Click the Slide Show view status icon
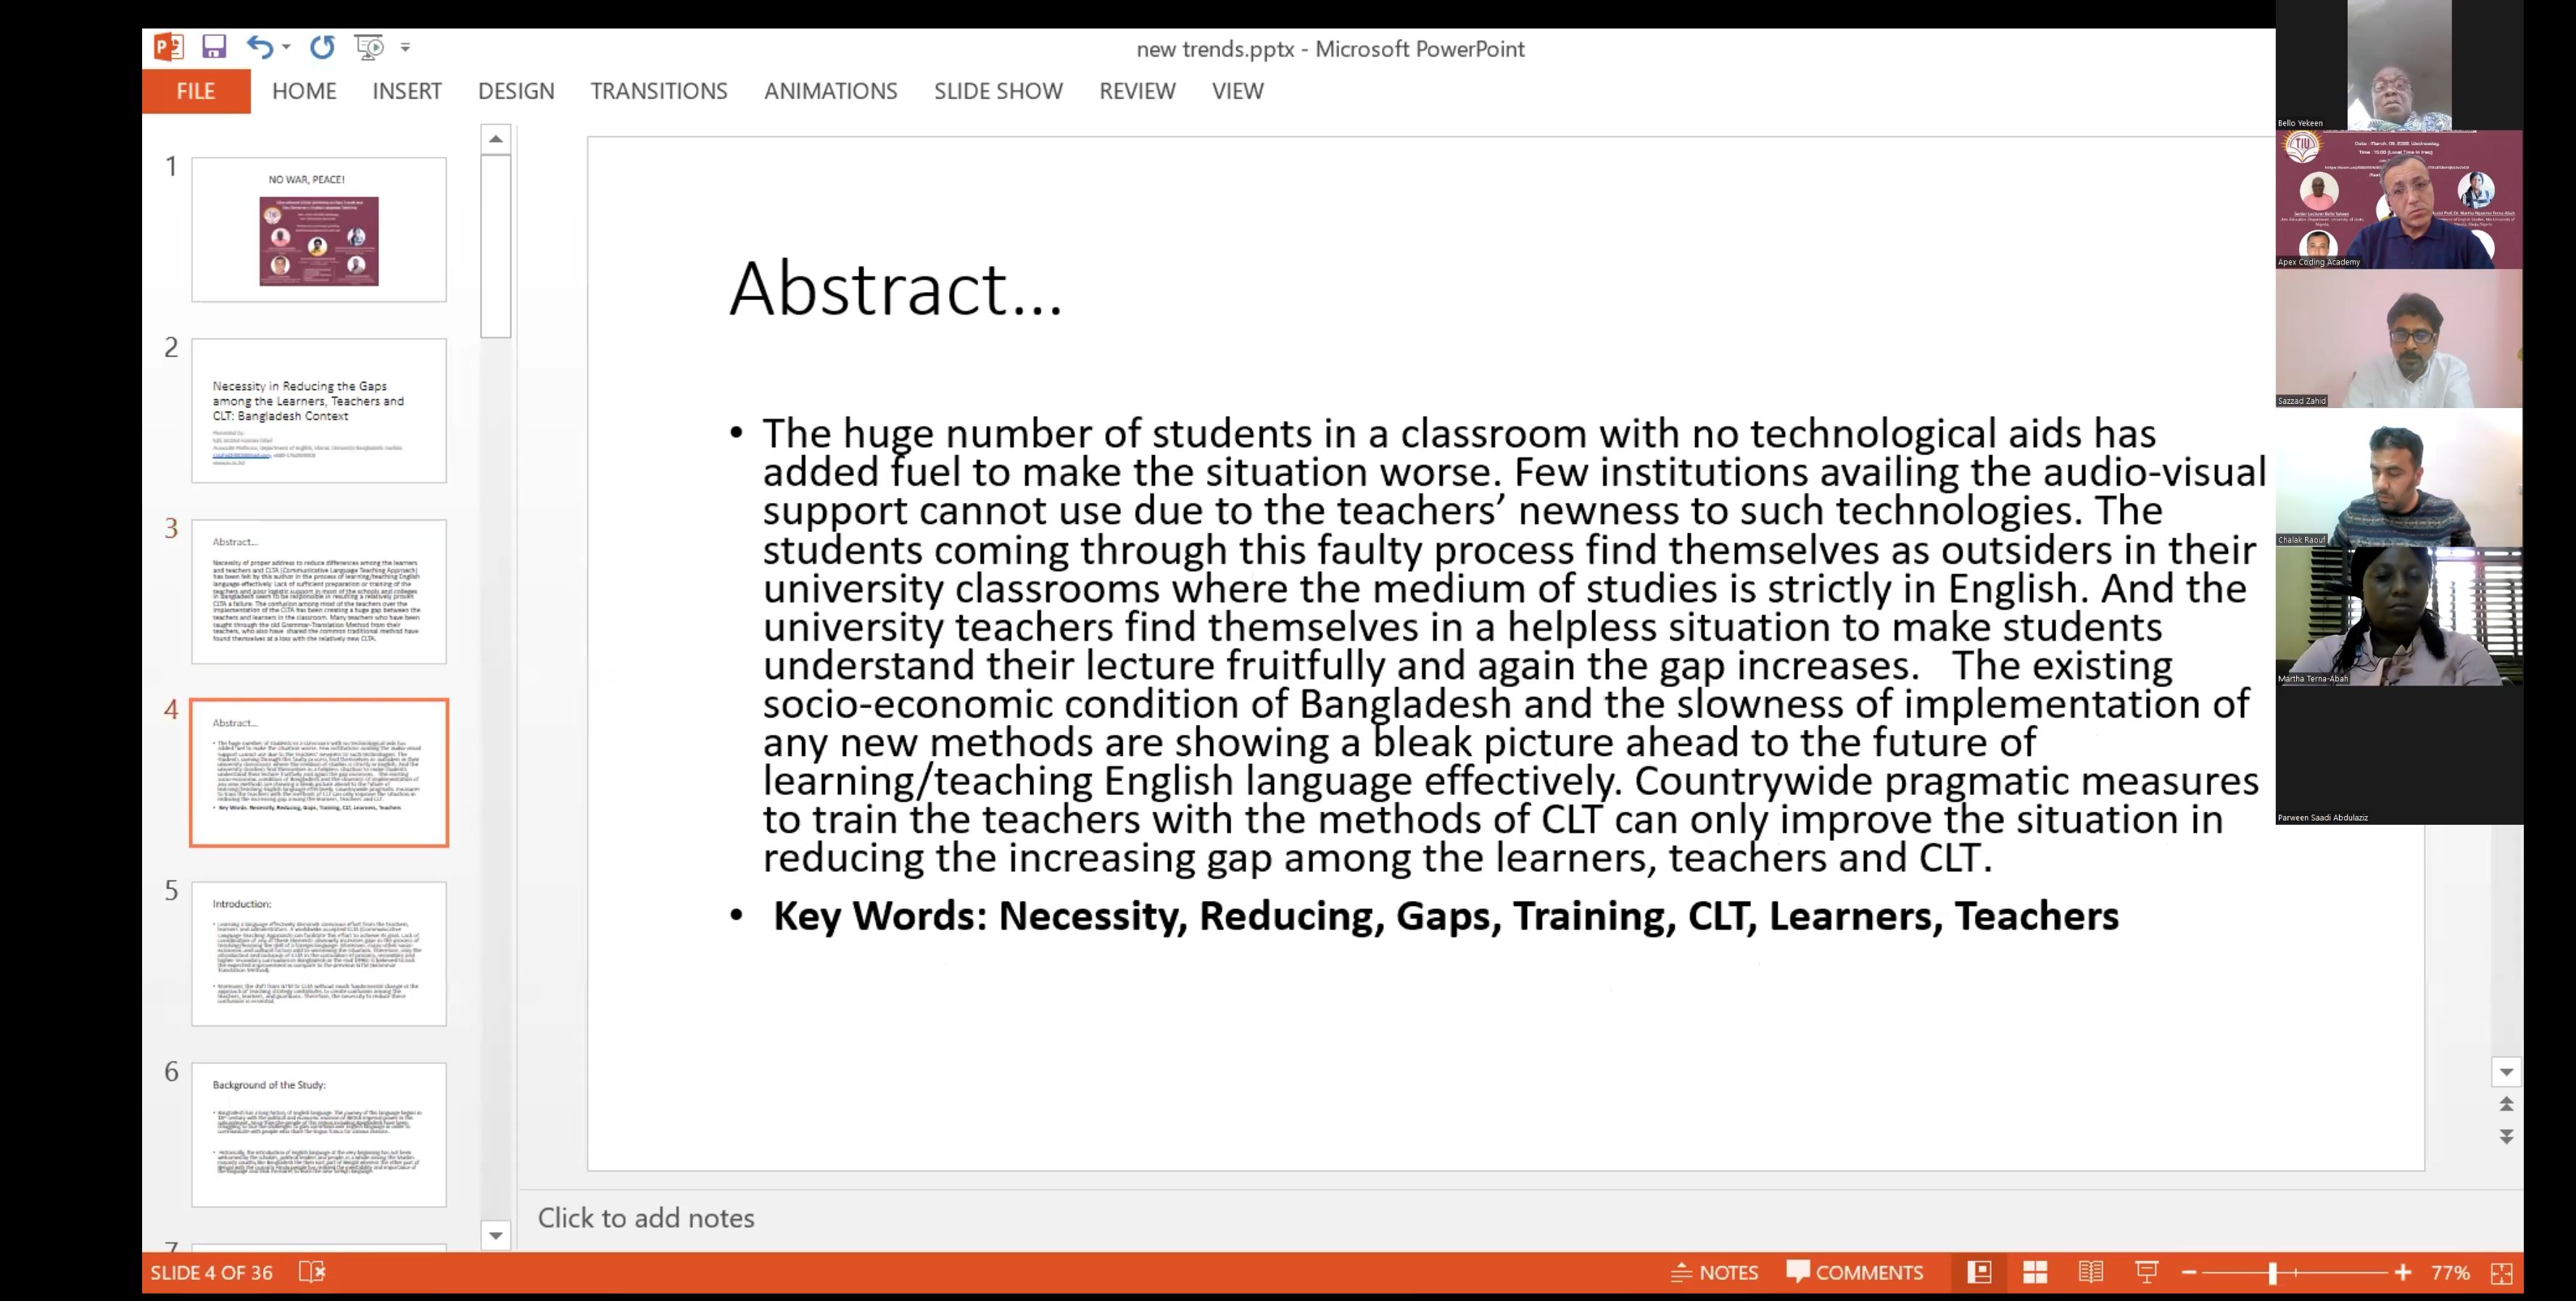Image resolution: width=2576 pixels, height=1301 pixels. coord(2146,1272)
